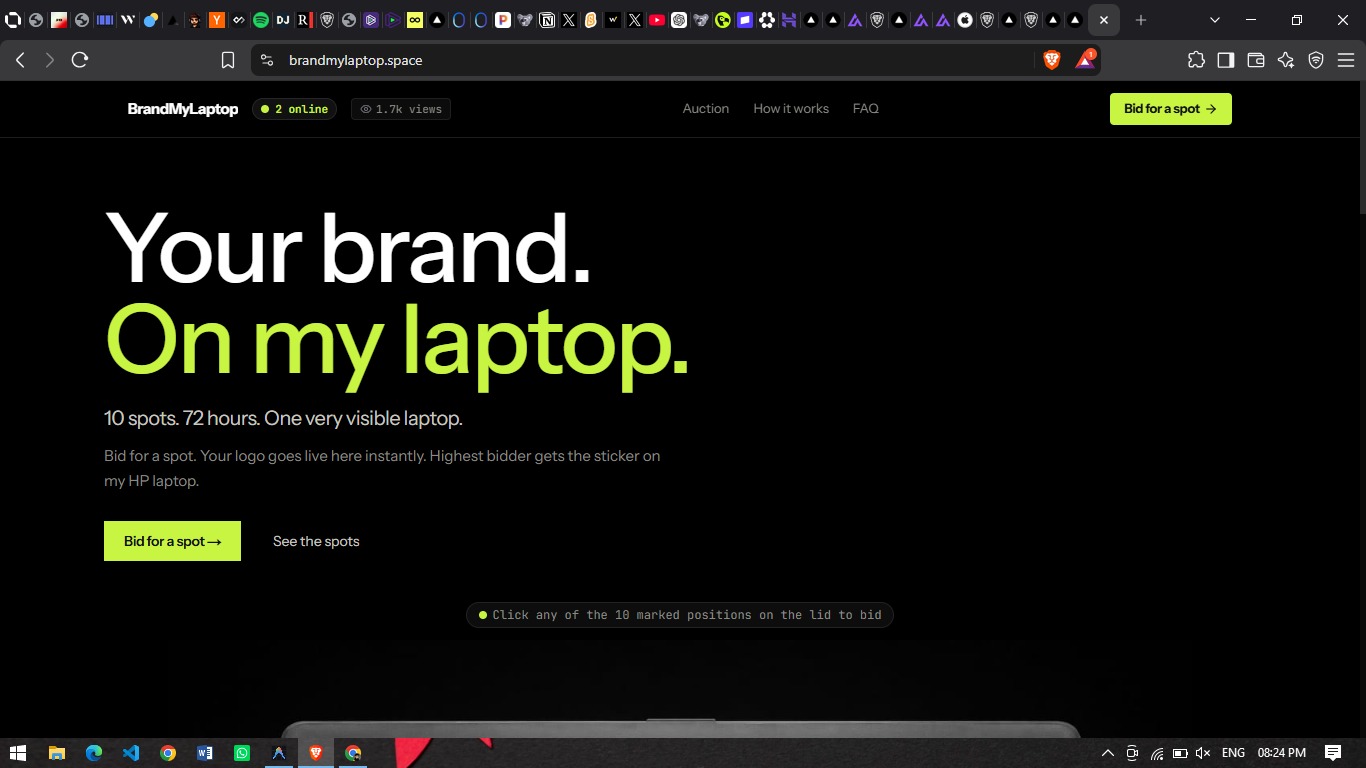Open the Brave Wallet icon
This screenshot has height=768, width=1366.
pyautogui.click(x=1256, y=60)
